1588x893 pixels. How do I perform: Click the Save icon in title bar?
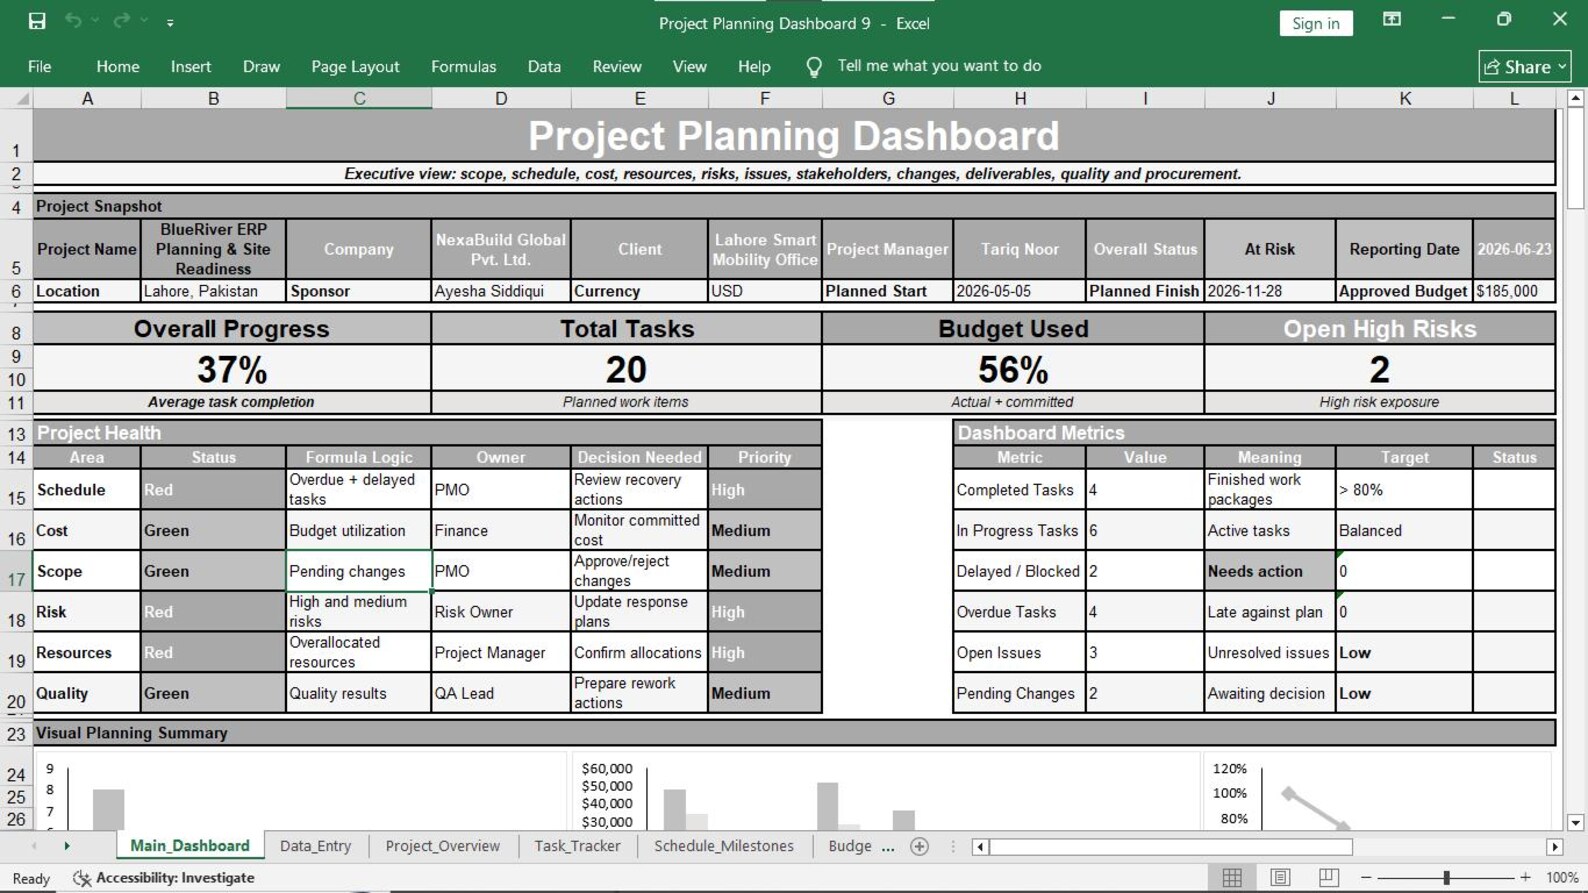(37, 21)
